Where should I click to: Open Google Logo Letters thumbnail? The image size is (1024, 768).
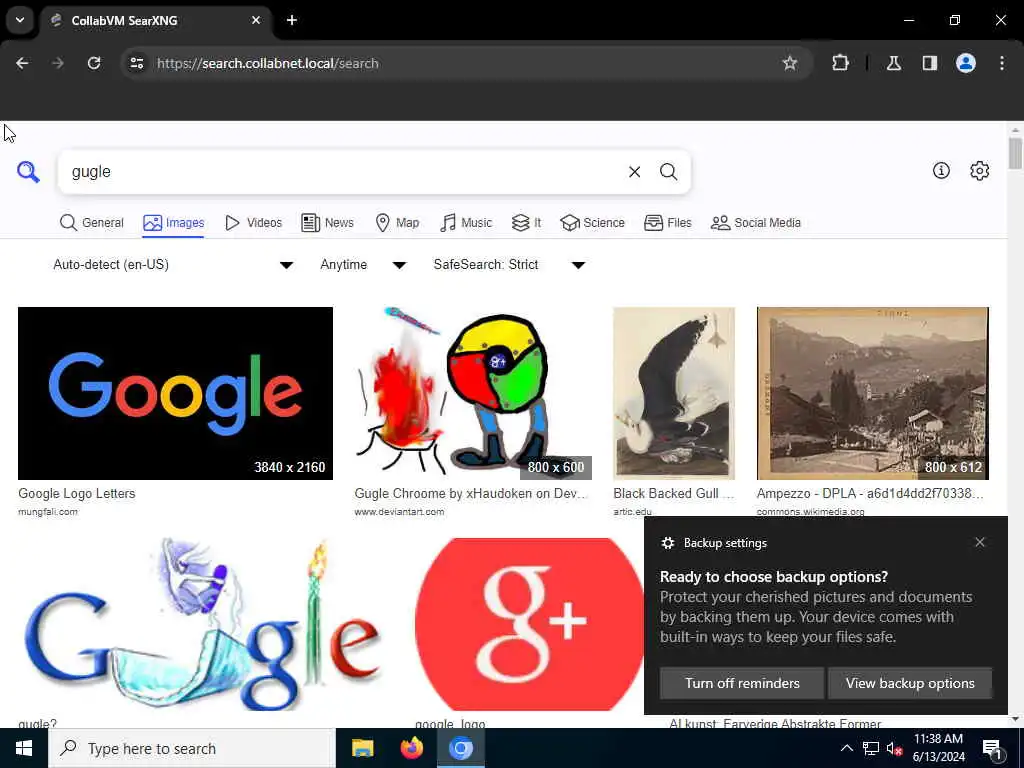(x=175, y=393)
